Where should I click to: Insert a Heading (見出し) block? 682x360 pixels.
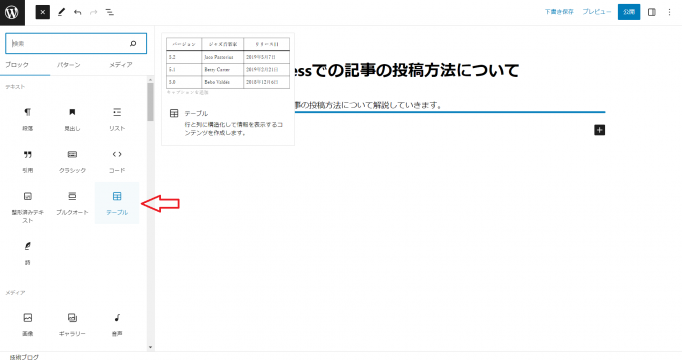click(72, 119)
